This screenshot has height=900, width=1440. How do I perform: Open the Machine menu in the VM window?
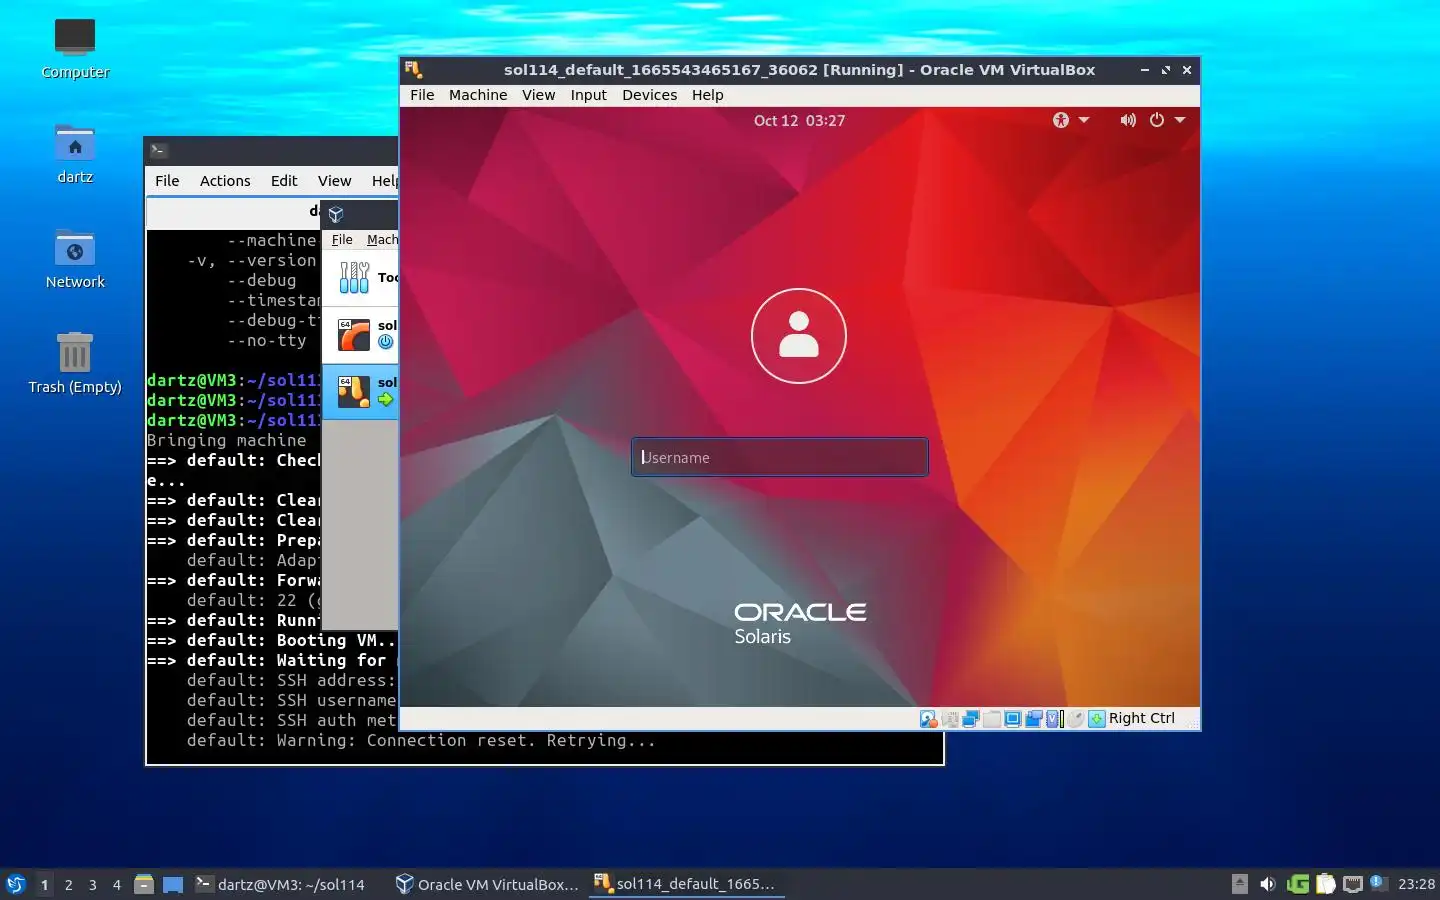tap(478, 95)
